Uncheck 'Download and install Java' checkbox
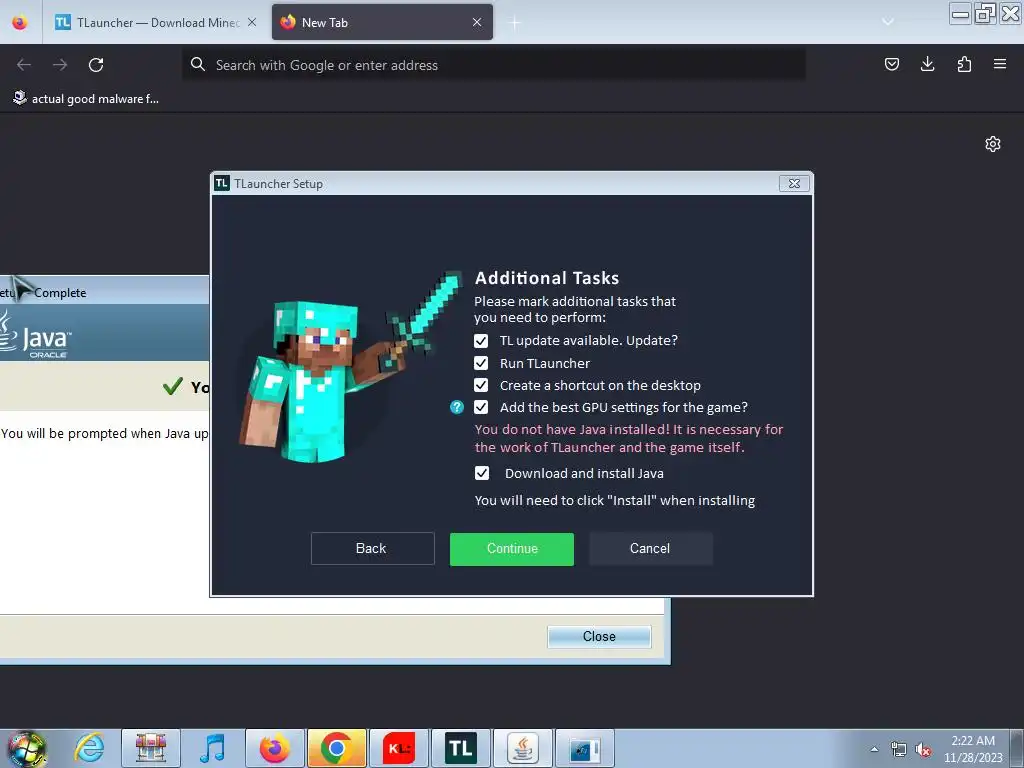Viewport: 1024px width, 768px height. click(x=482, y=473)
